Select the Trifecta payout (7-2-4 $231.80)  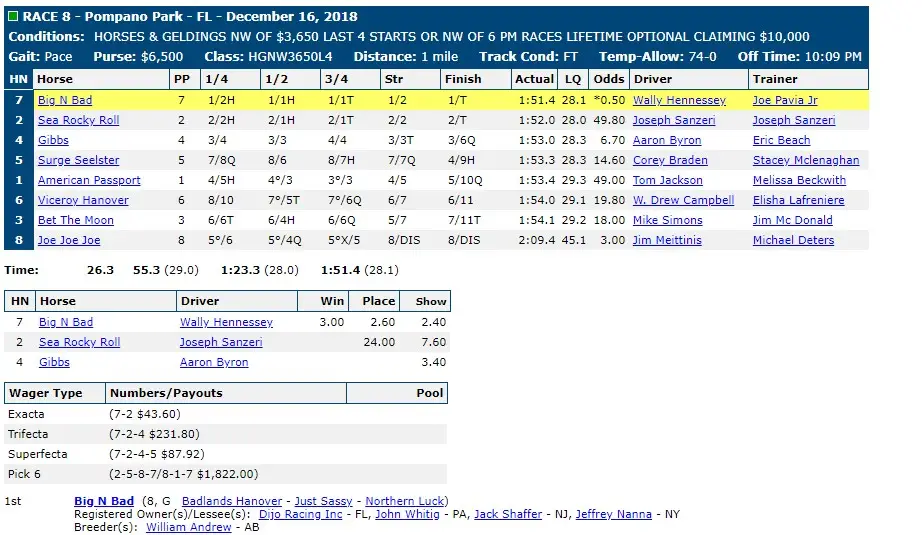[154, 434]
